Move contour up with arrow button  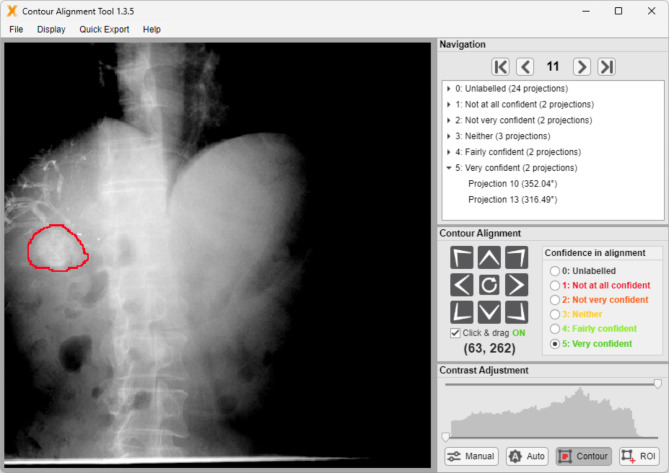(x=489, y=258)
